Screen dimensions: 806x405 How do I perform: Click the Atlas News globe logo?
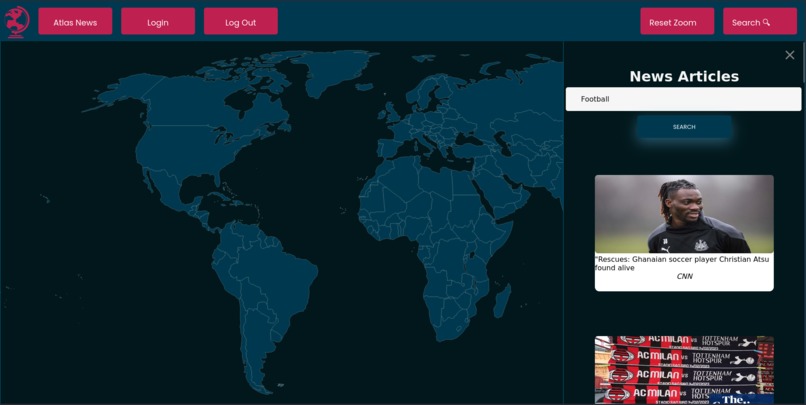[17, 22]
